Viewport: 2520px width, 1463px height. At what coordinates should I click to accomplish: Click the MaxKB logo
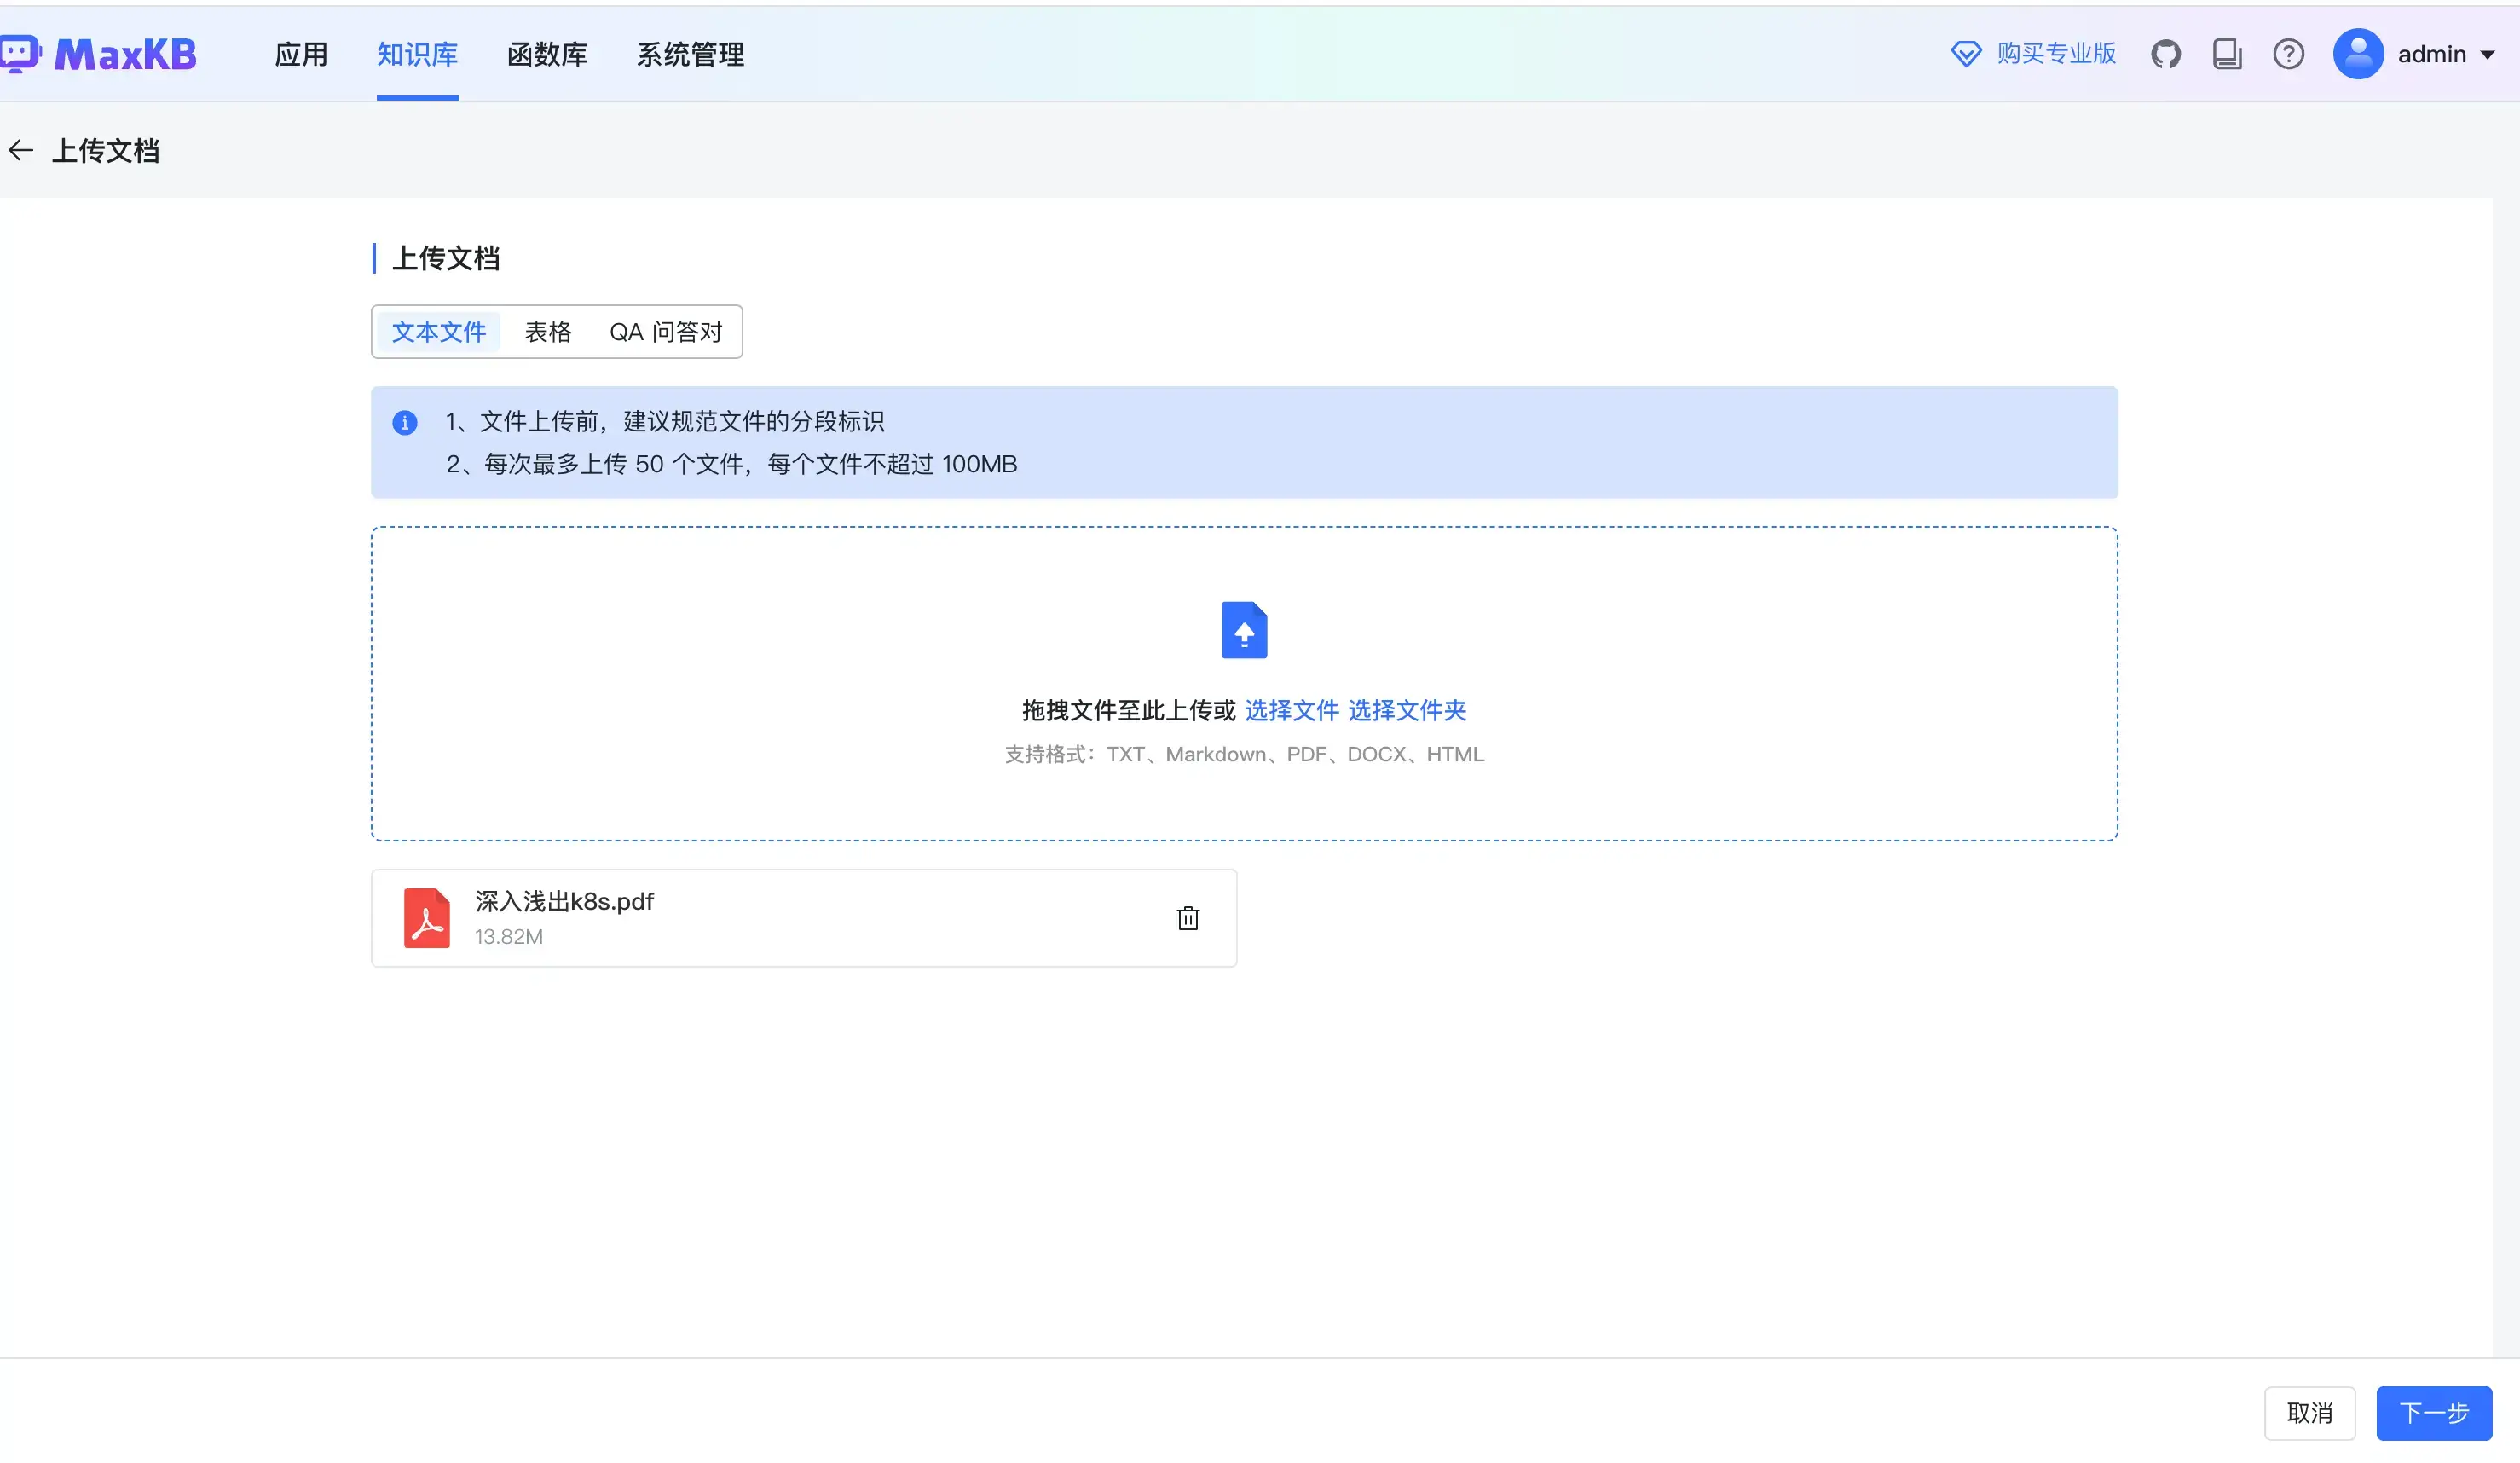[98, 54]
